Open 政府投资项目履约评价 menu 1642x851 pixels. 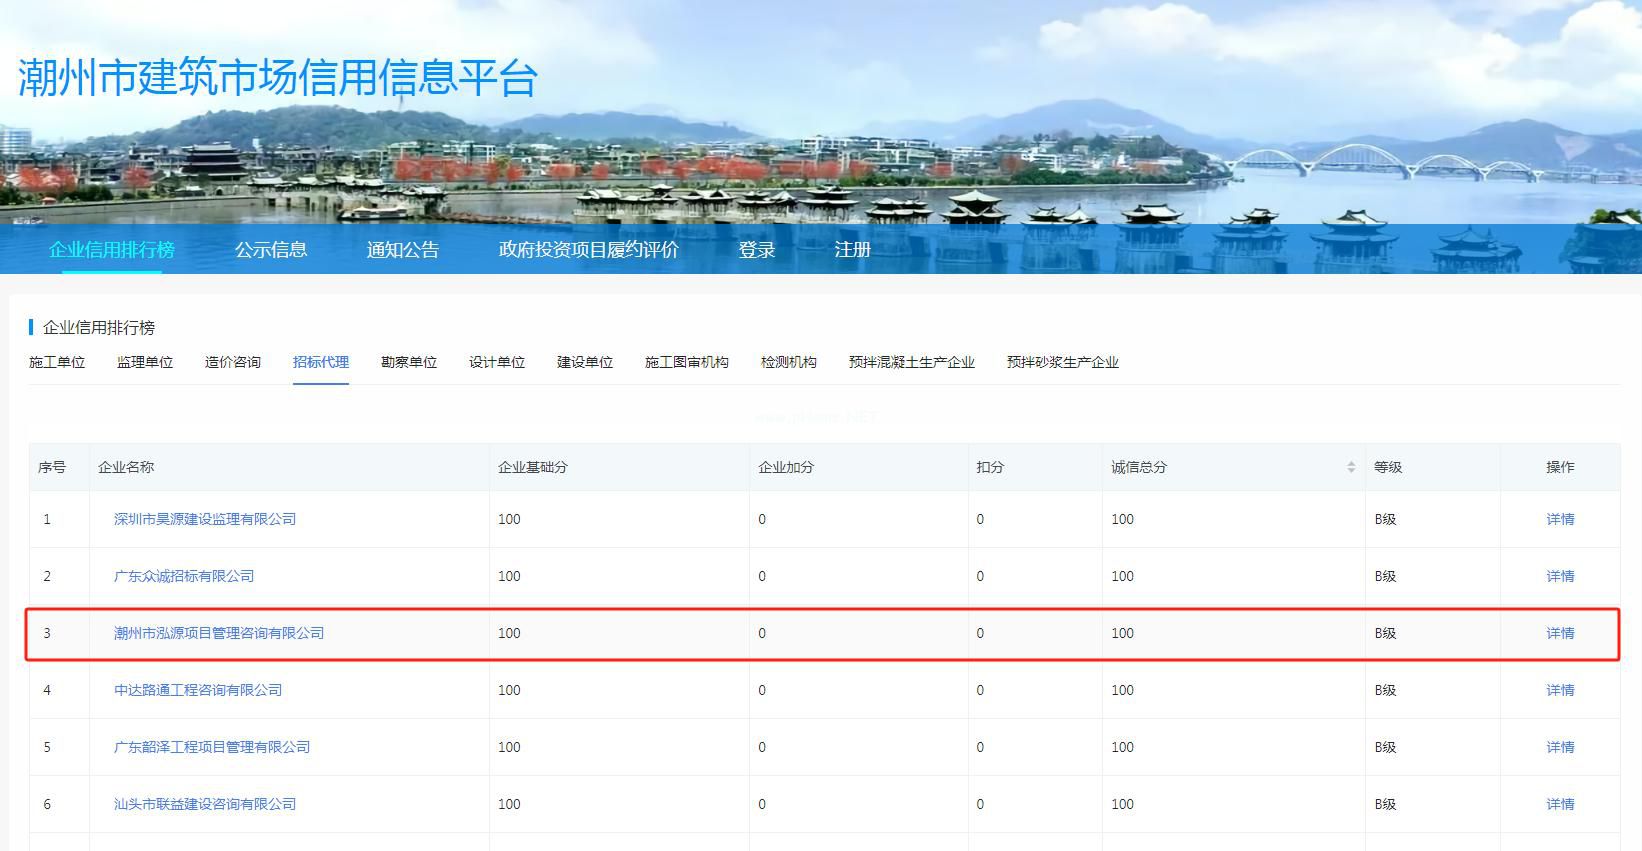coord(589,250)
